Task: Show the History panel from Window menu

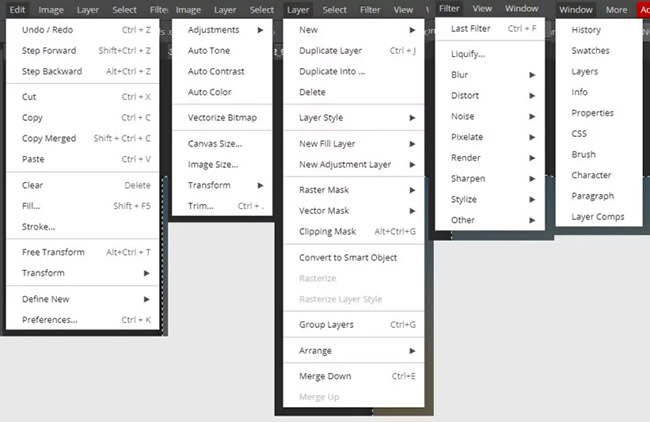Action: 586,30
